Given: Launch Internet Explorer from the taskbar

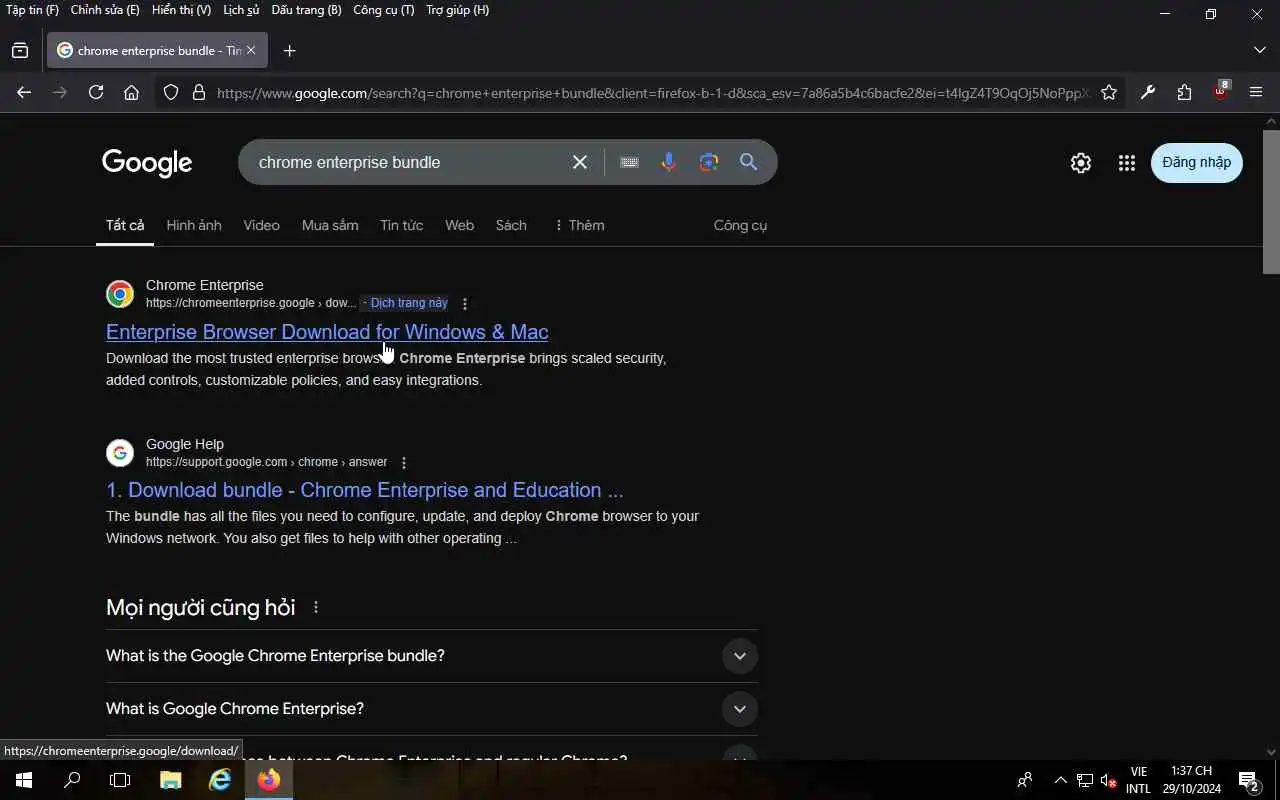Looking at the screenshot, I should pyautogui.click(x=220, y=780).
